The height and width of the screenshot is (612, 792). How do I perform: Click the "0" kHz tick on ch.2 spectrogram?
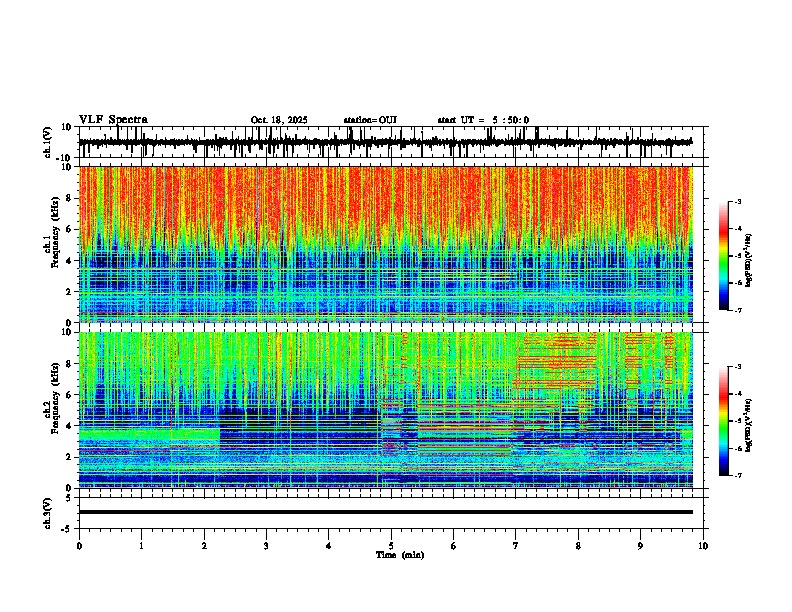pos(70,488)
